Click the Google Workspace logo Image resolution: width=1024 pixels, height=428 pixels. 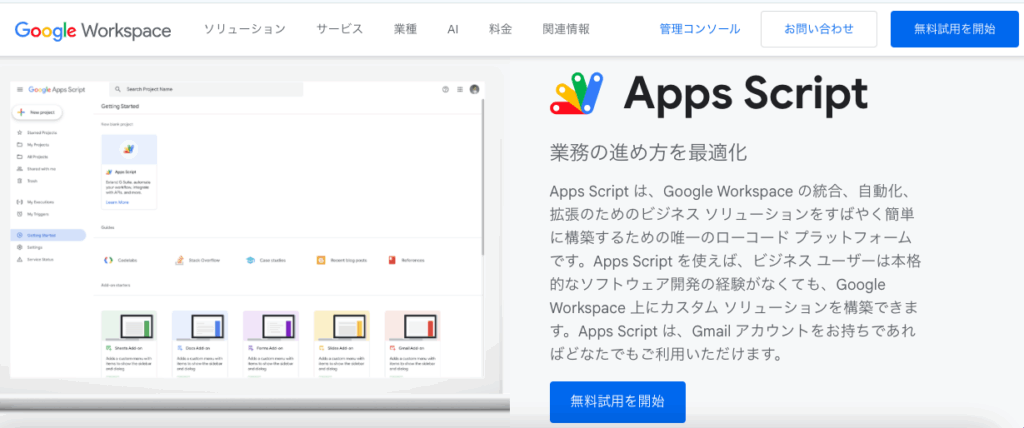pos(93,30)
